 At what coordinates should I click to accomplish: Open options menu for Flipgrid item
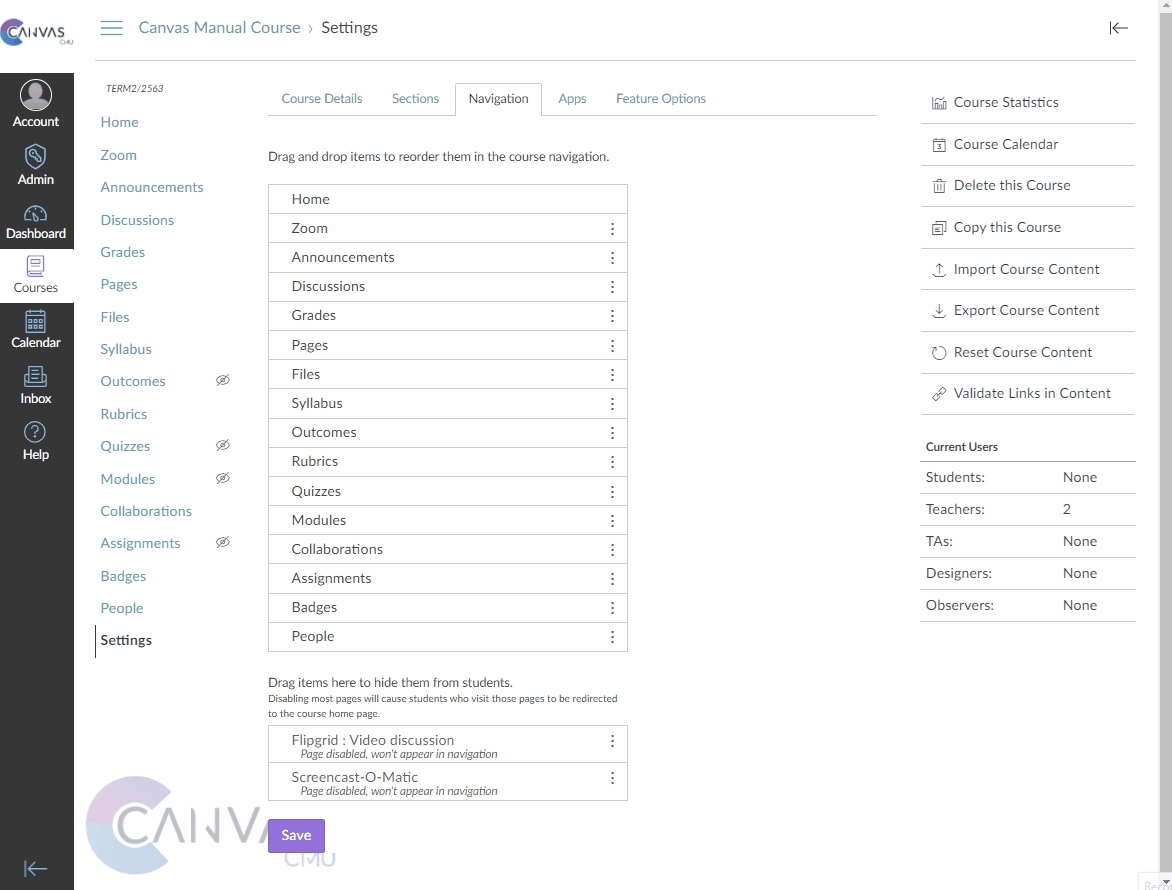pyautogui.click(x=612, y=742)
